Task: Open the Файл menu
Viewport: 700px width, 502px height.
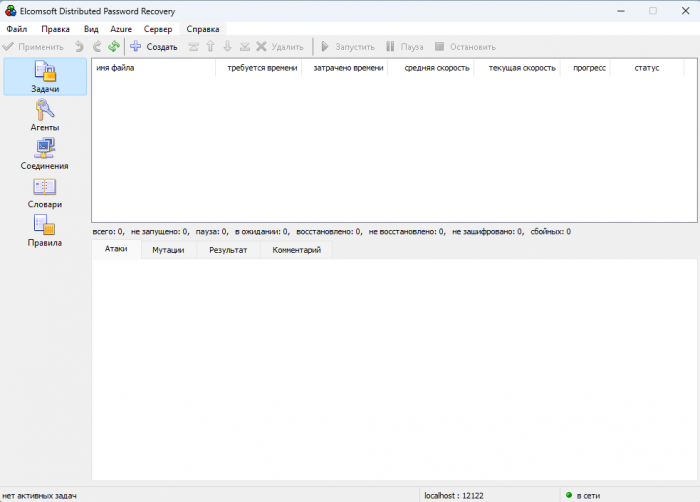Action: pyautogui.click(x=17, y=29)
